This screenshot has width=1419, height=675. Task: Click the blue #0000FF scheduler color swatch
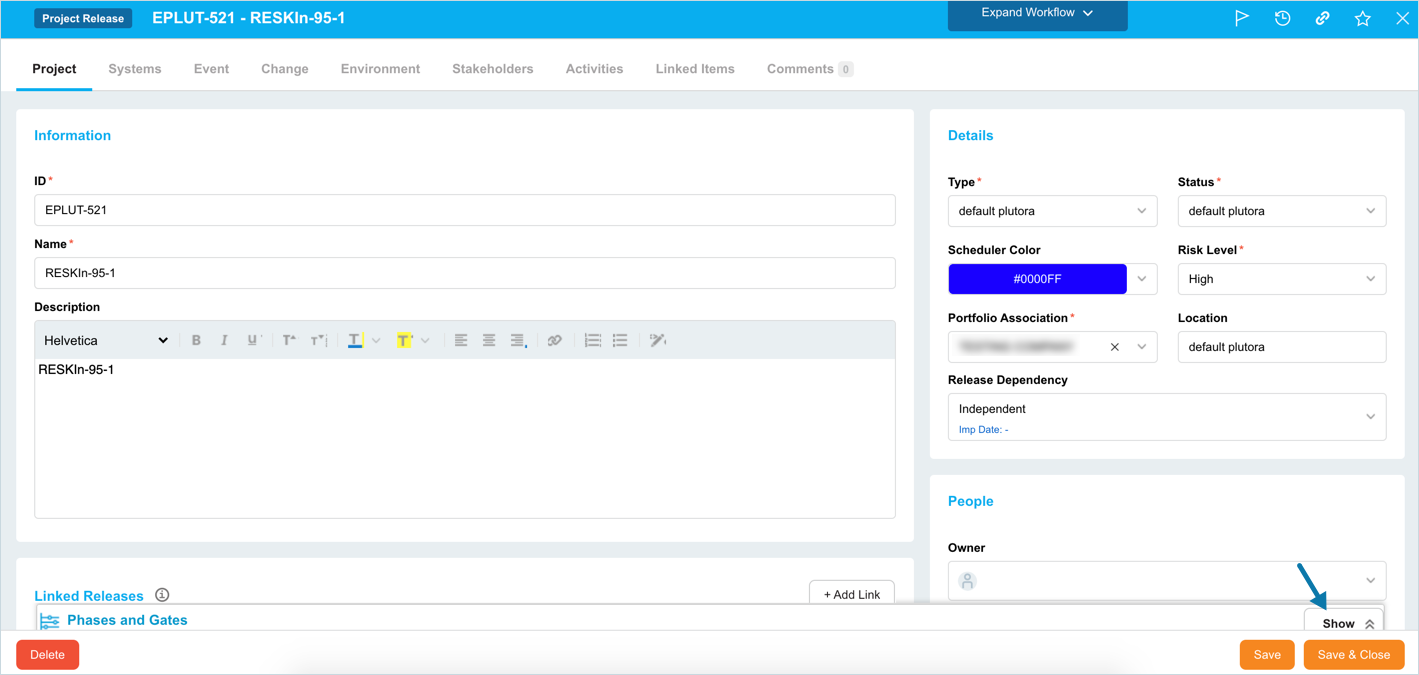[x=1037, y=279]
